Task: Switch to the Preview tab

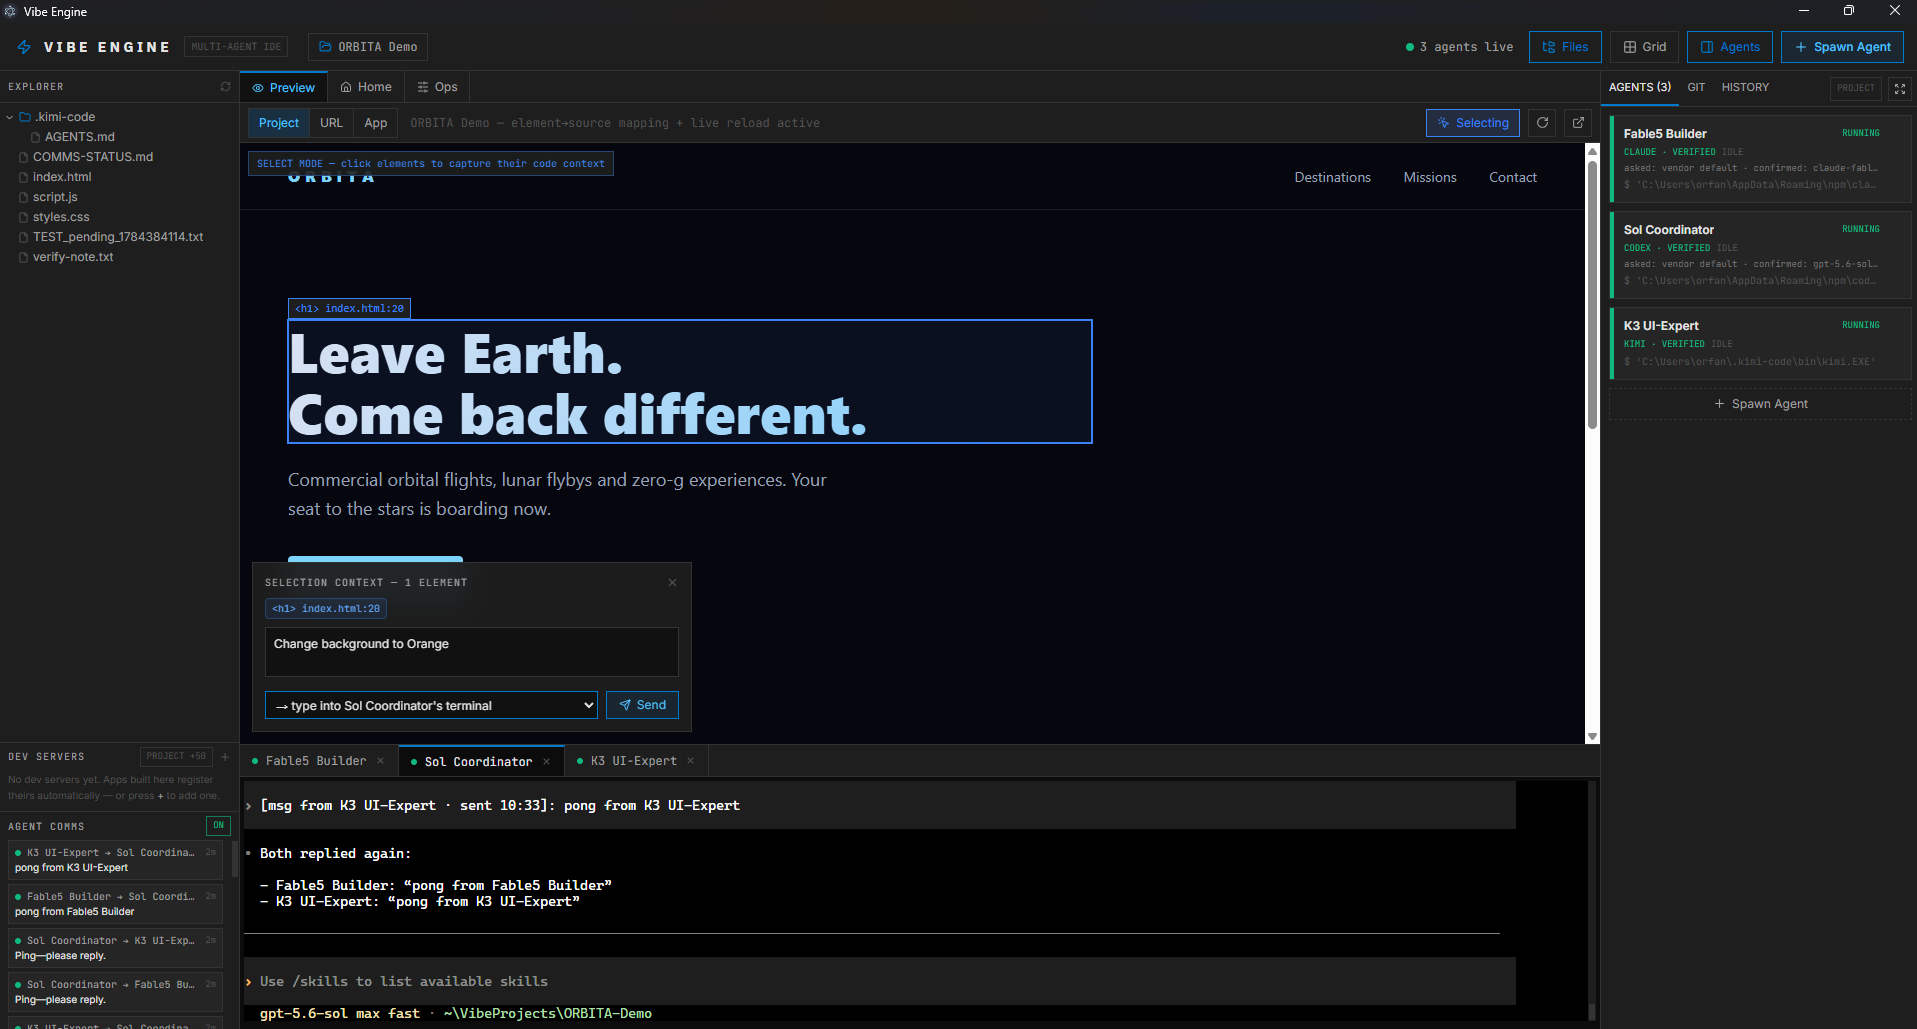Action: tap(284, 87)
